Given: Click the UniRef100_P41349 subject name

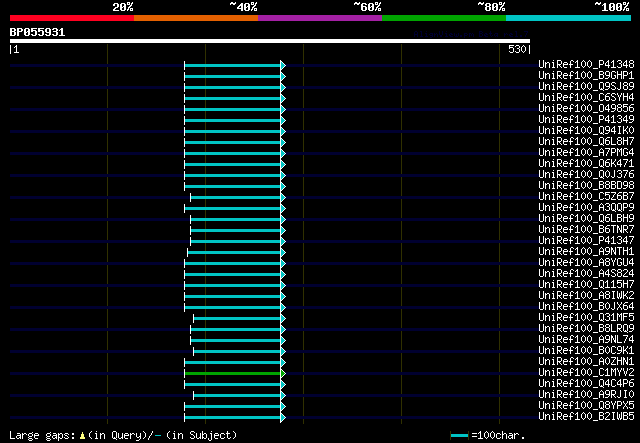Looking at the screenshot, I should point(586,119).
